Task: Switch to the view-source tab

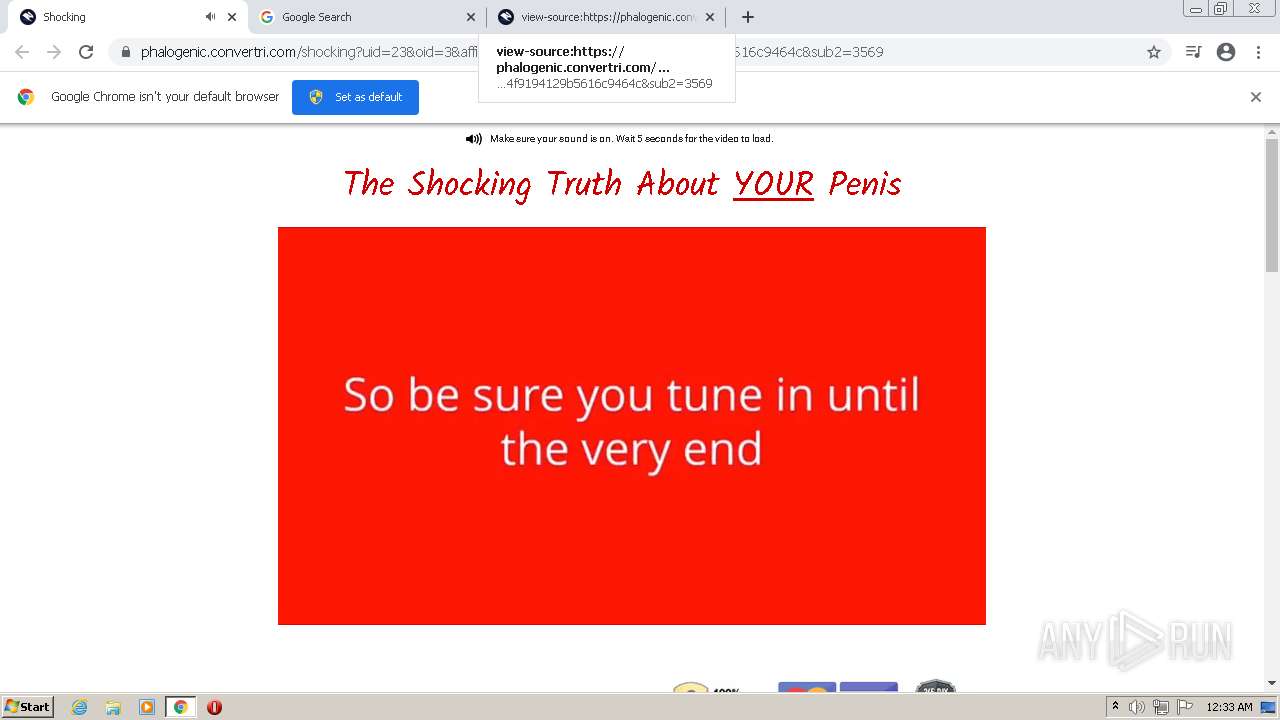Action: pos(606,17)
